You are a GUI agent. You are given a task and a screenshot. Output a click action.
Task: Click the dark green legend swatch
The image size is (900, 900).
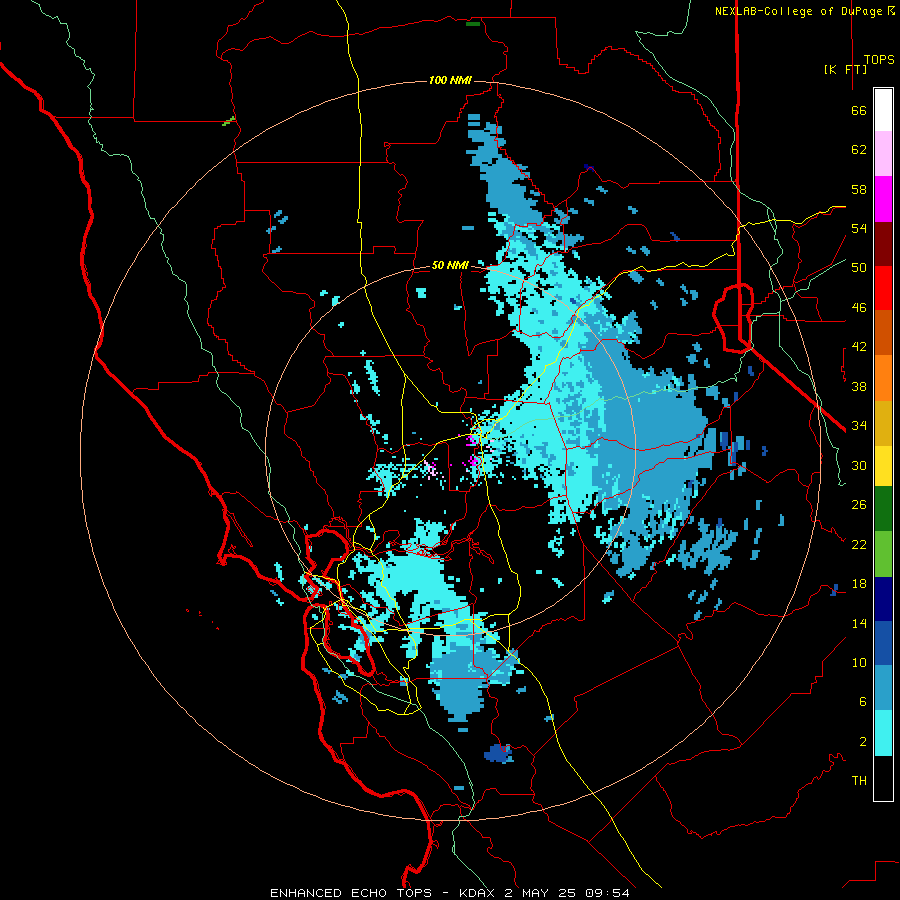[883, 509]
